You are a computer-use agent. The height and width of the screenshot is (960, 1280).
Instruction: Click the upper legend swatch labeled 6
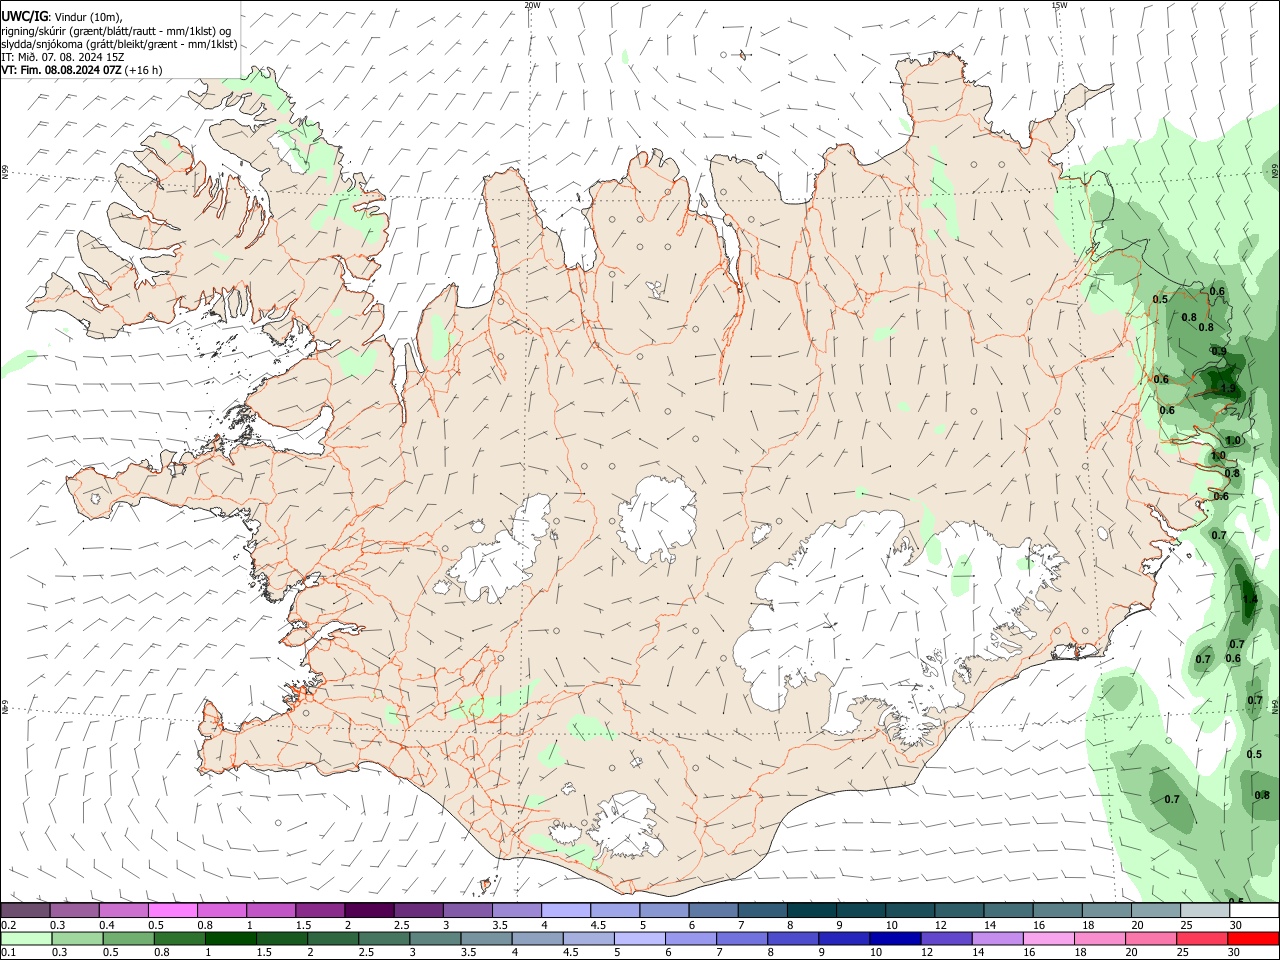pyautogui.click(x=712, y=910)
